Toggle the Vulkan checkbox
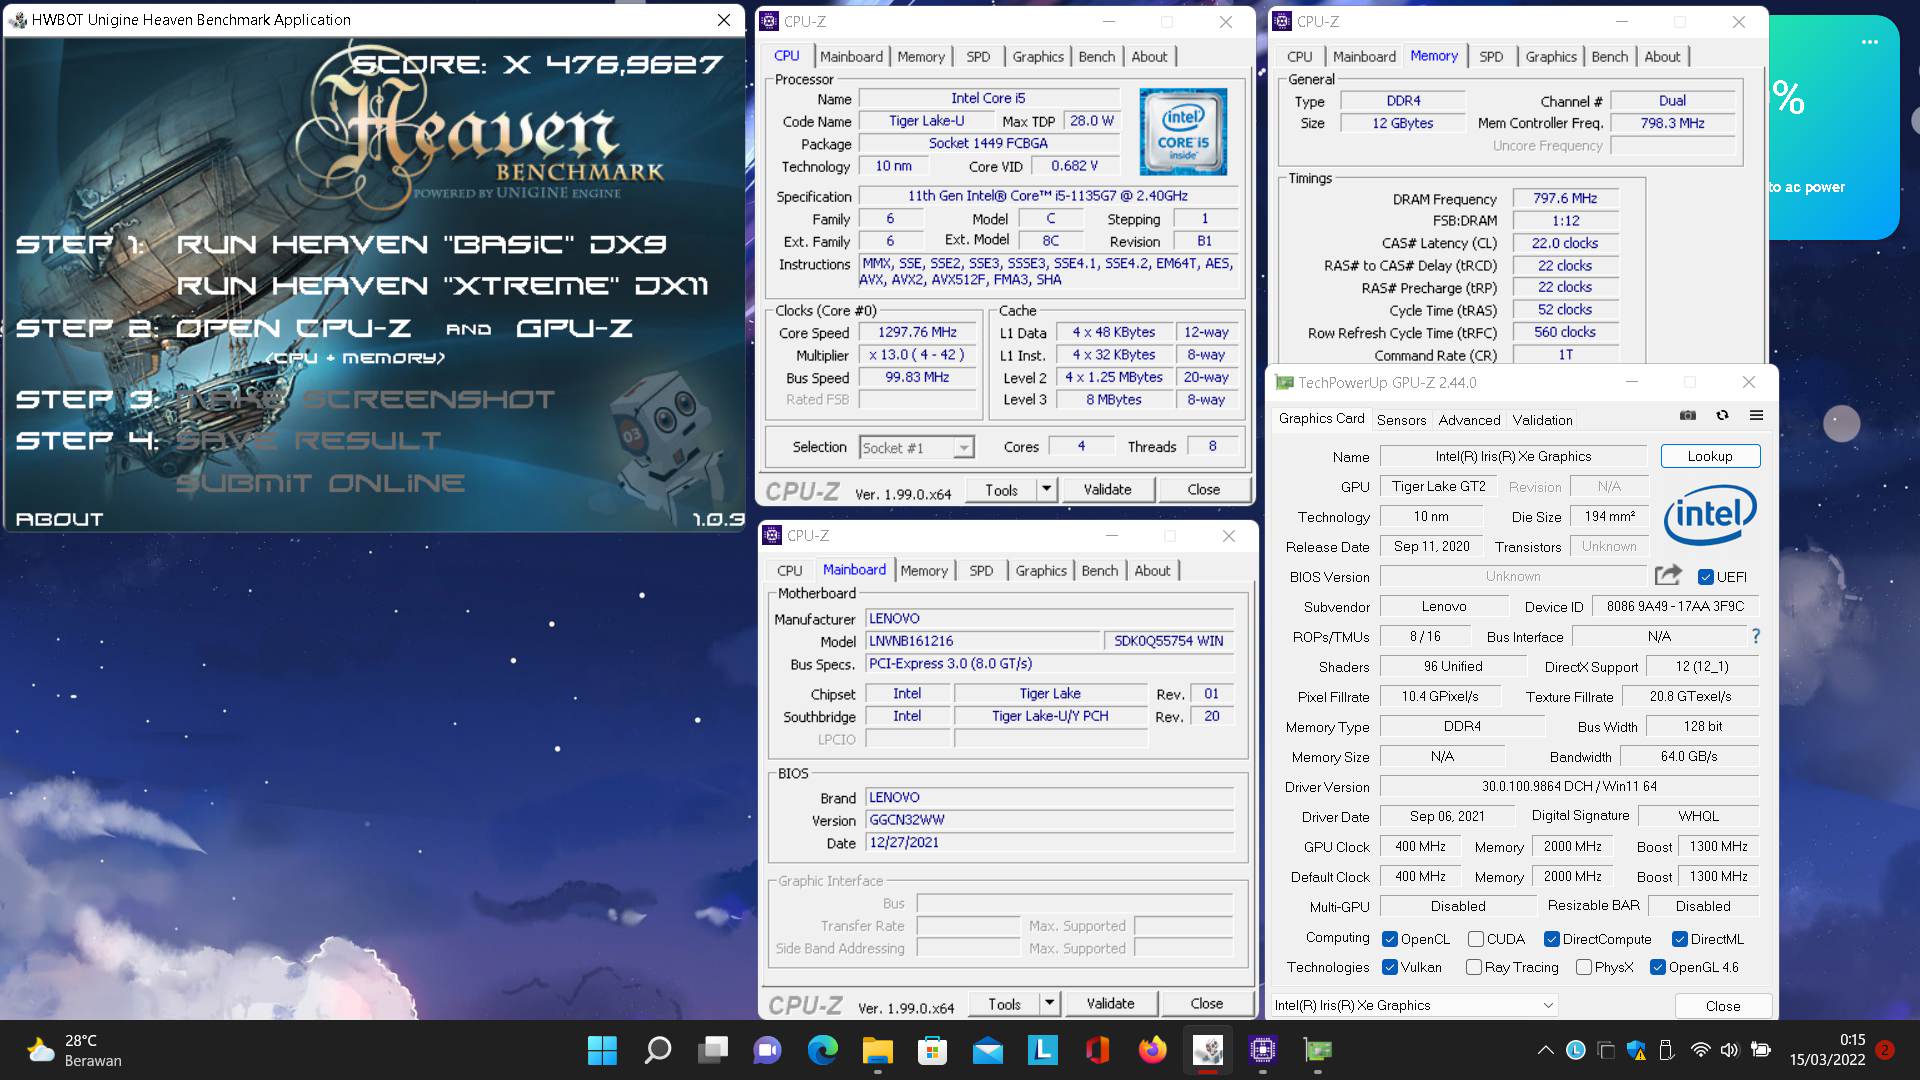The image size is (1920, 1080). pyautogui.click(x=1389, y=967)
